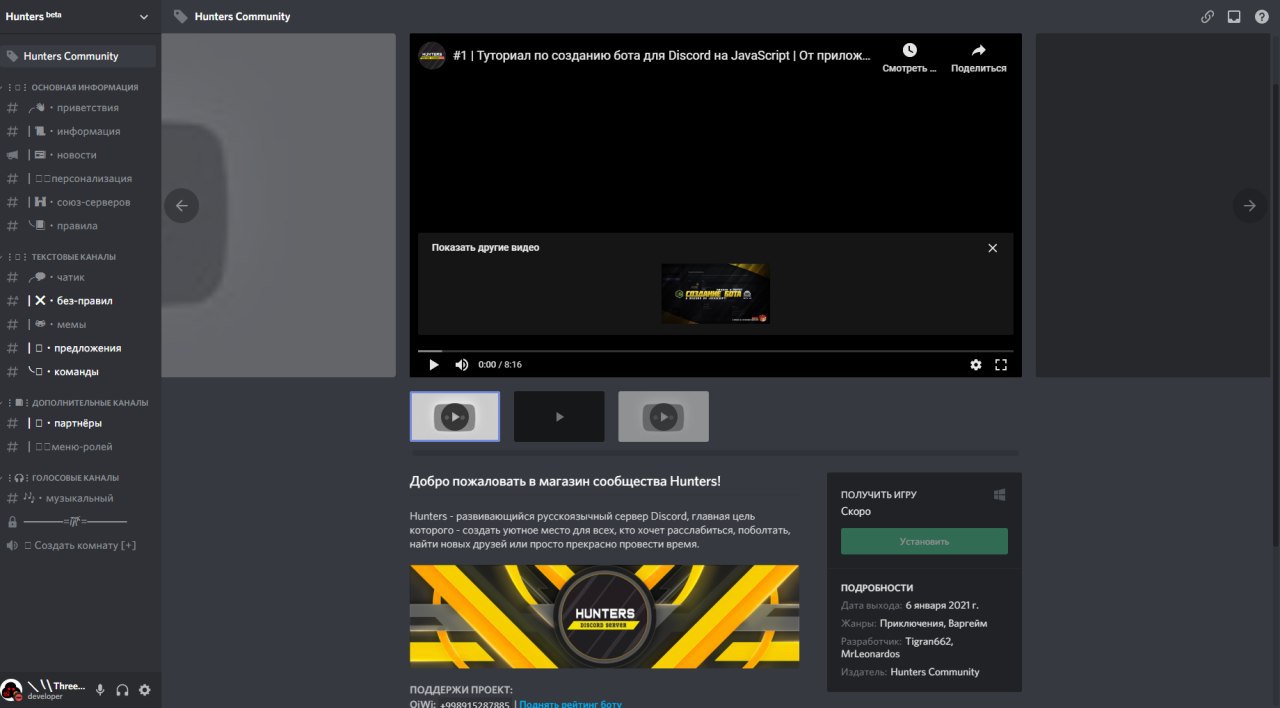
Task: Click the release date 6 января 2021 г.
Action: (942, 605)
